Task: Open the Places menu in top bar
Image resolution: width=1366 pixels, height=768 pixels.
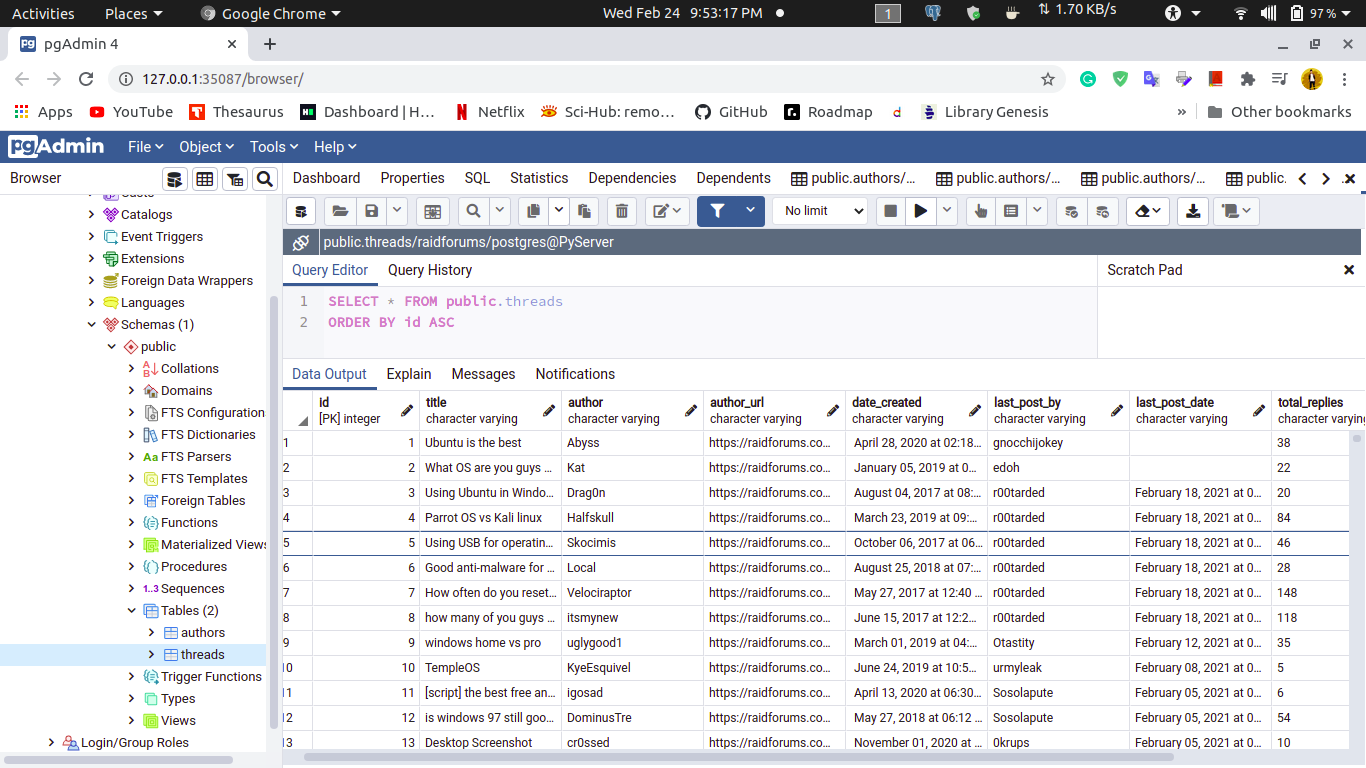Action: tap(133, 13)
